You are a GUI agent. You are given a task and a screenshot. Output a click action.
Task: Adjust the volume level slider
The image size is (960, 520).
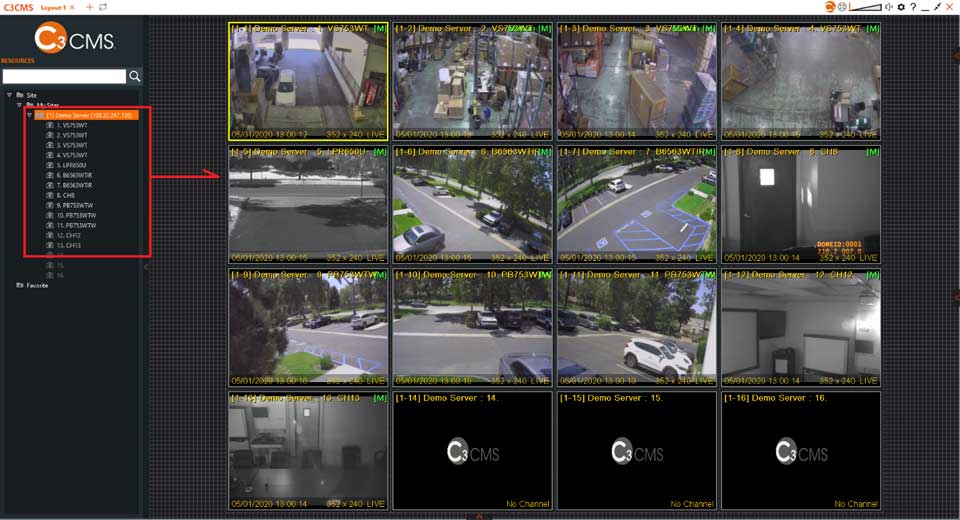pos(867,7)
